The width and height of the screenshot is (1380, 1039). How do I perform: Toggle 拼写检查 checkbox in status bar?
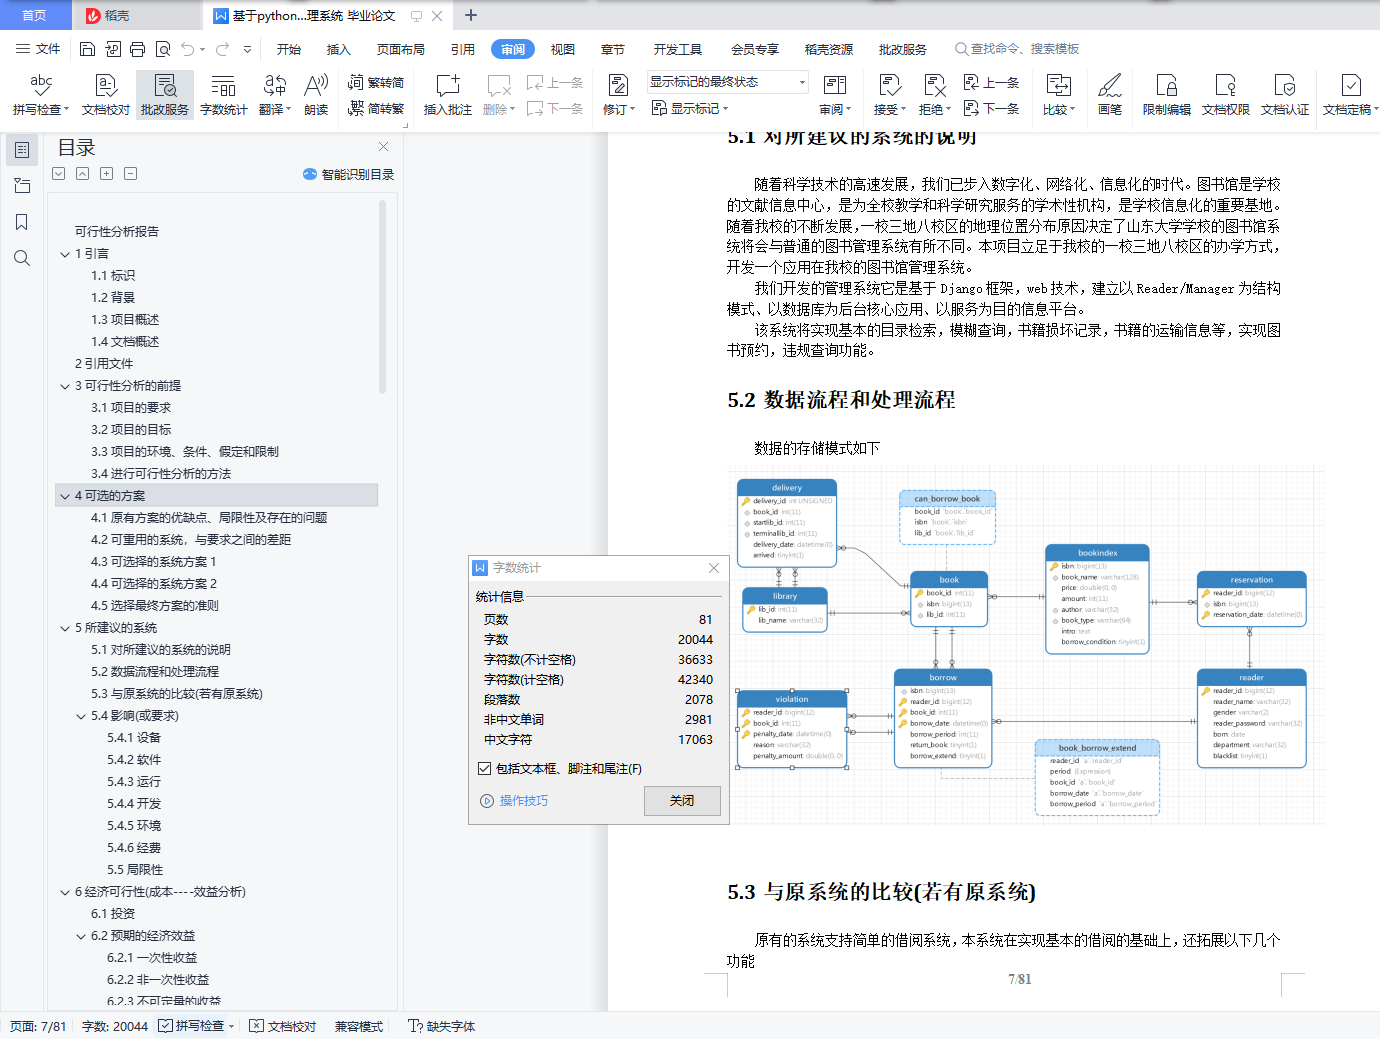(x=166, y=1026)
